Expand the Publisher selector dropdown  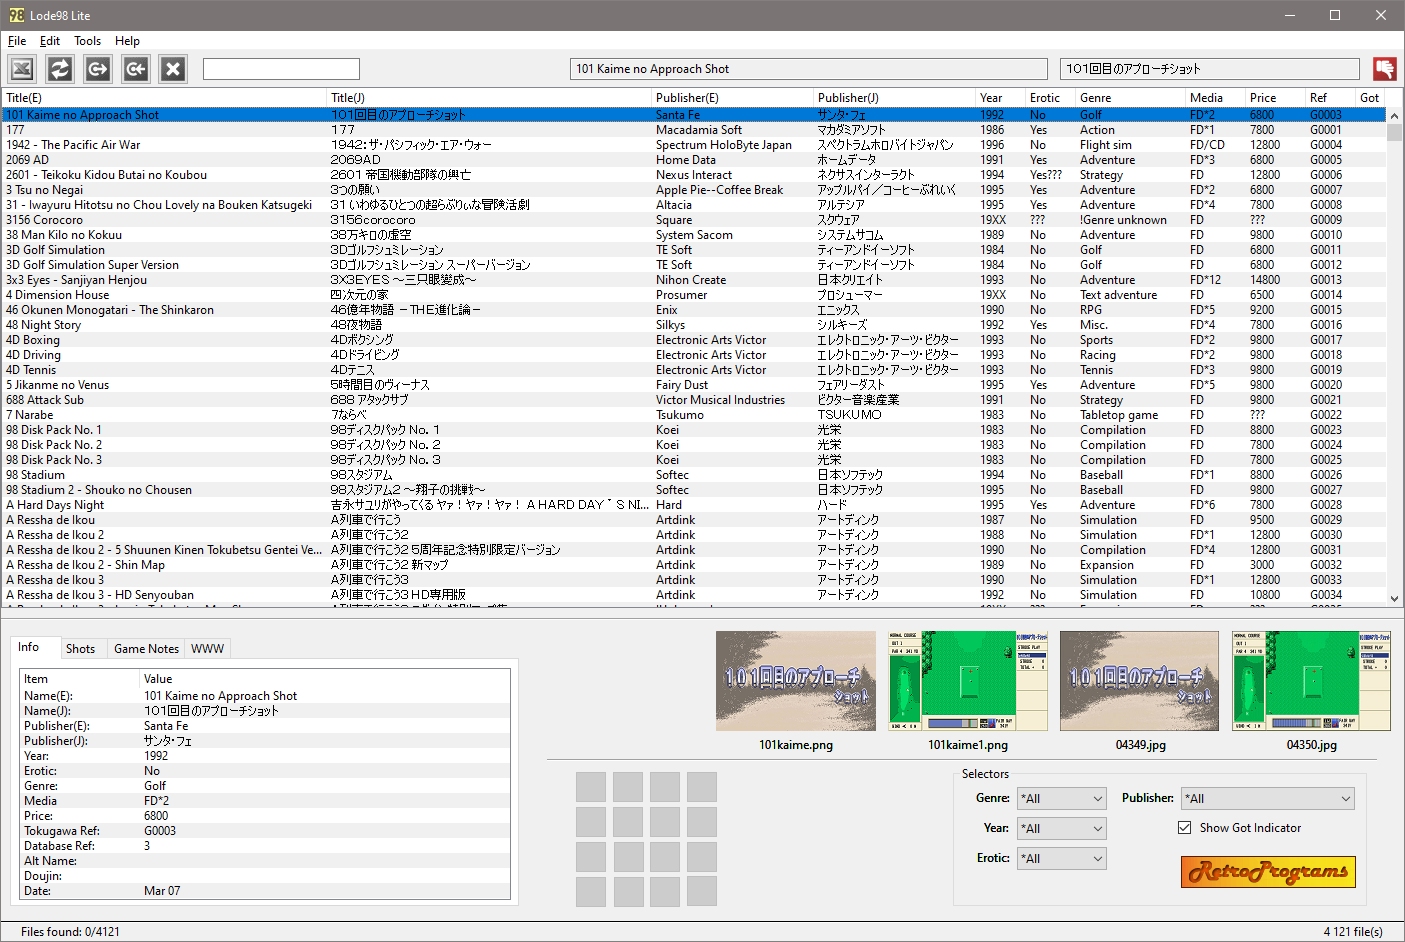(x=1267, y=799)
